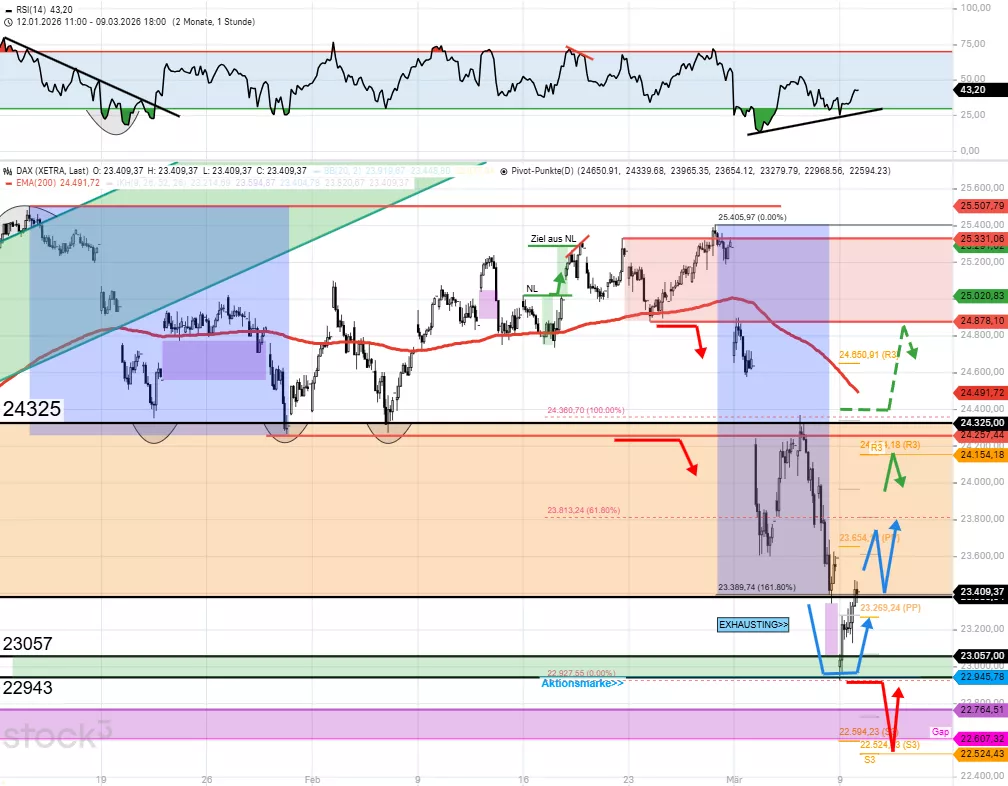The image size is (1008, 786).
Task: Click the 'Ziel aus NL' annotation label
Action: click(553, 240)
